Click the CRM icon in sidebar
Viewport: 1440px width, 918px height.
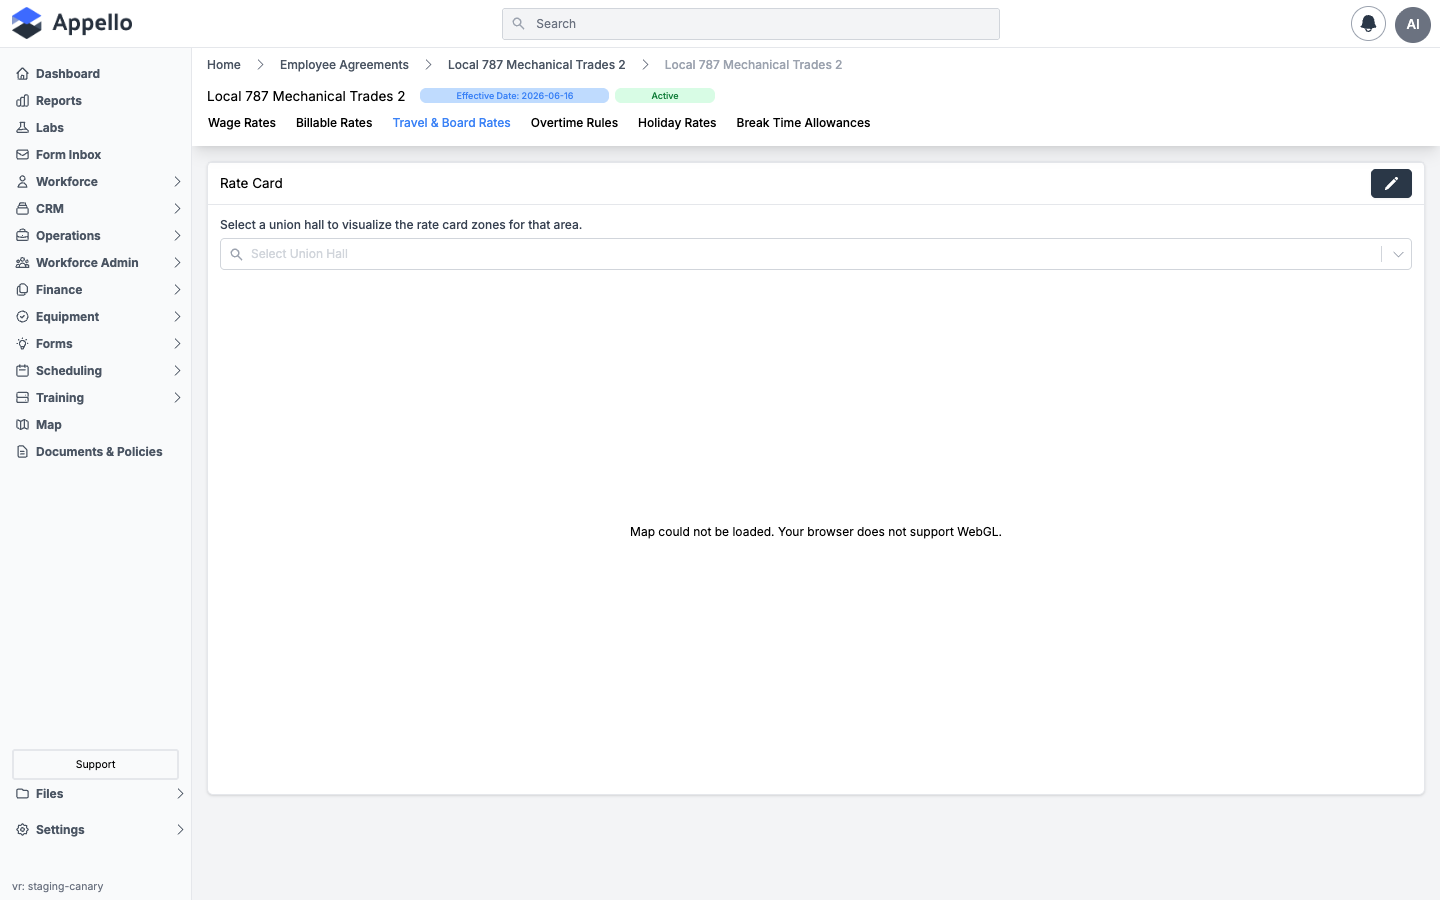coord(22,209)
